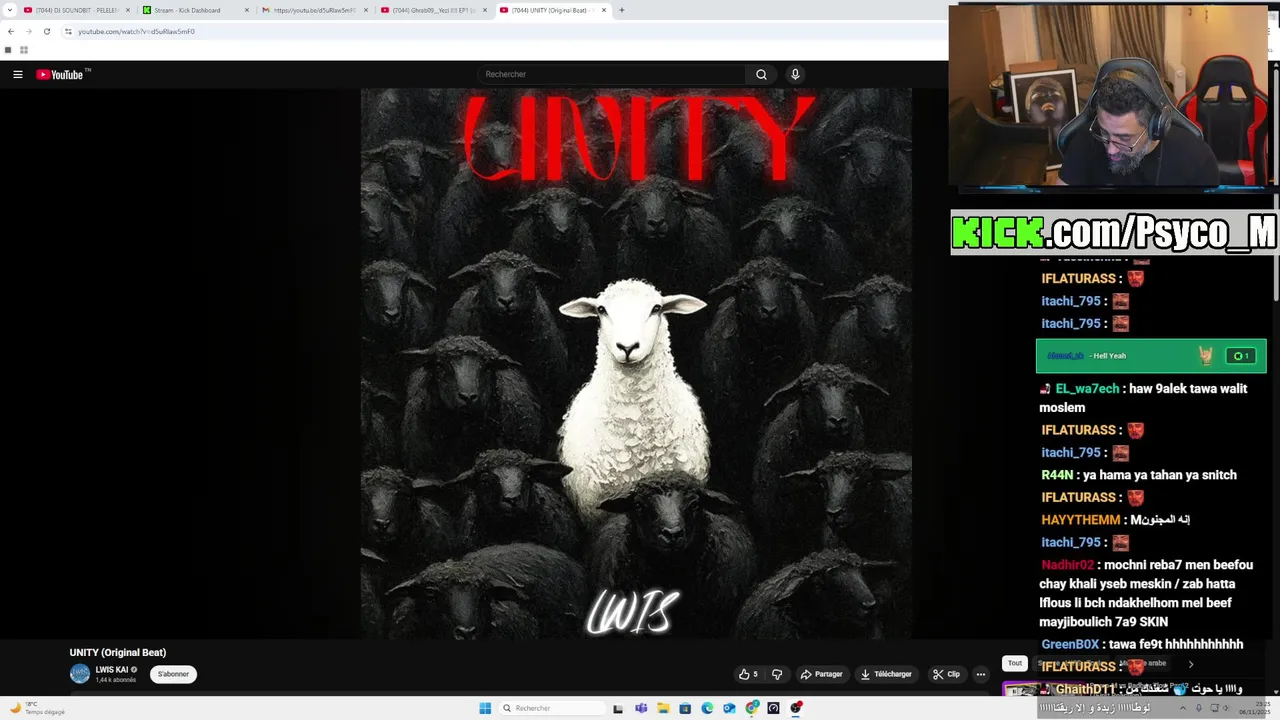Open the LWIS KAI channel name
Viewport: 1280px width, 720px height.
pos(112,670)
